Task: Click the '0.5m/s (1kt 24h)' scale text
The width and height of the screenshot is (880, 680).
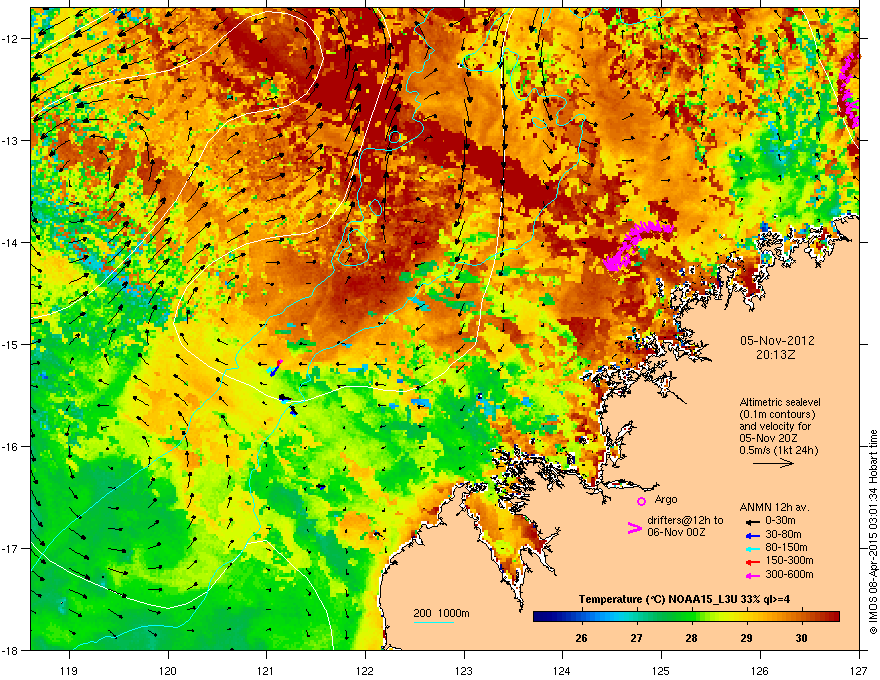Action: 778,450
